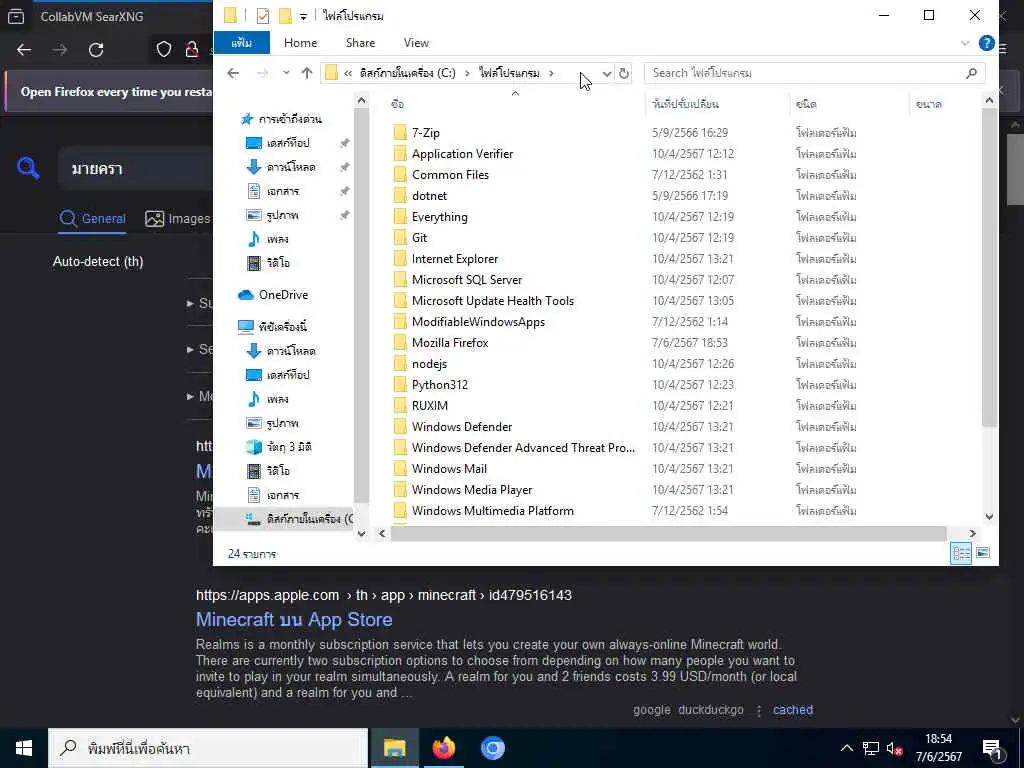Click the Explorer refresh button icon
The width and height of the screenshot is (1024, 768).
[624, 73]
